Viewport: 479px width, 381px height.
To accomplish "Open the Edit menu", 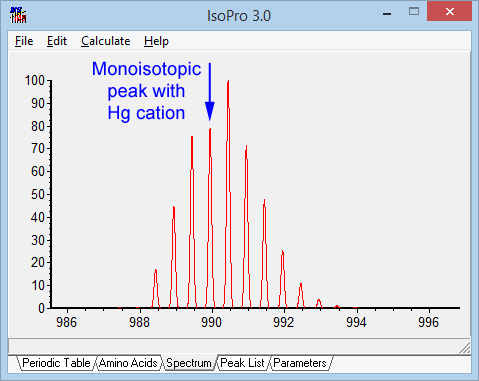I will click(57, 41).
